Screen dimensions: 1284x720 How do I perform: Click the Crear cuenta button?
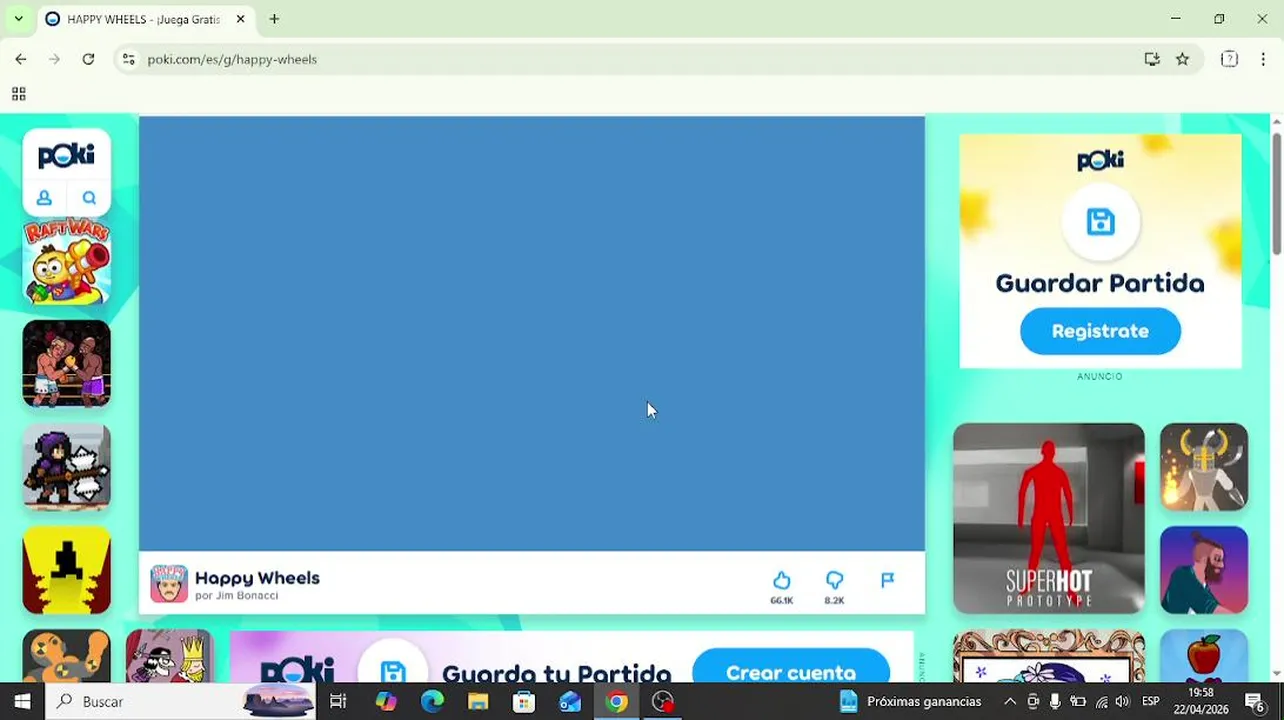click(x=790, y=671)
